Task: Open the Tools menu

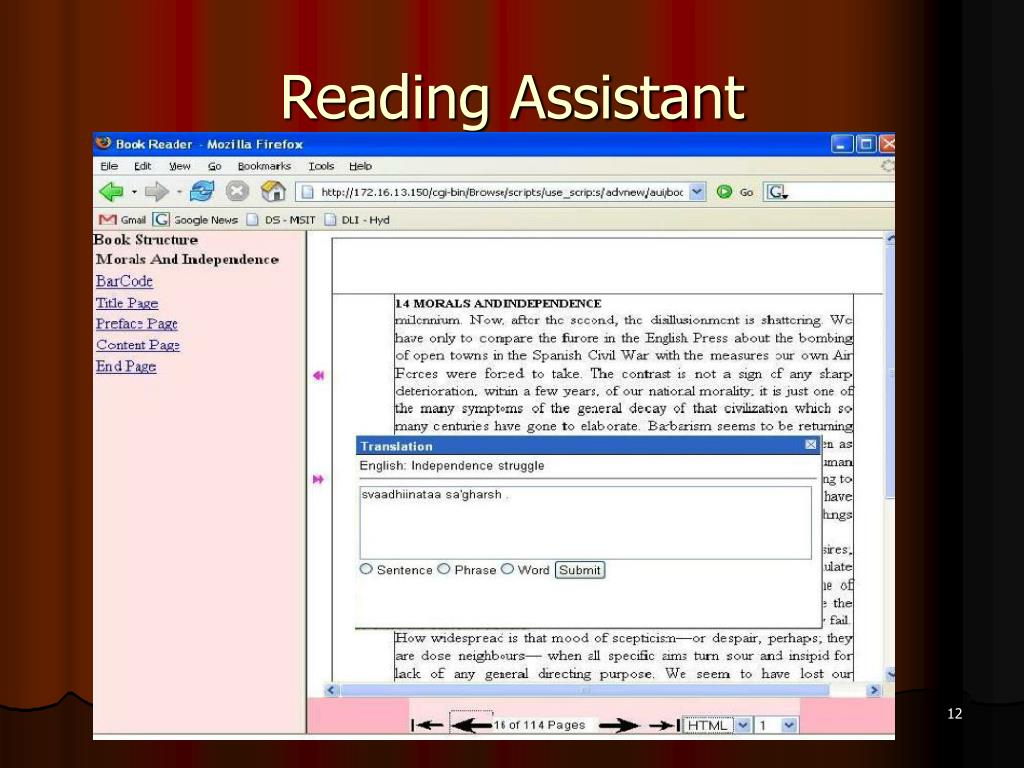Action: pyautogui.click(x=321, y=166)
